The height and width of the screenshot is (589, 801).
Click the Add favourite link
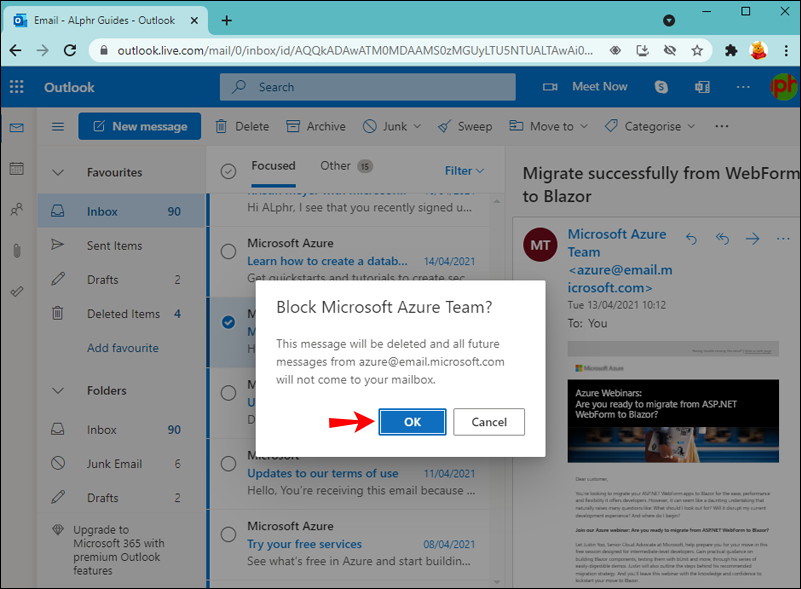coord(123,348)
